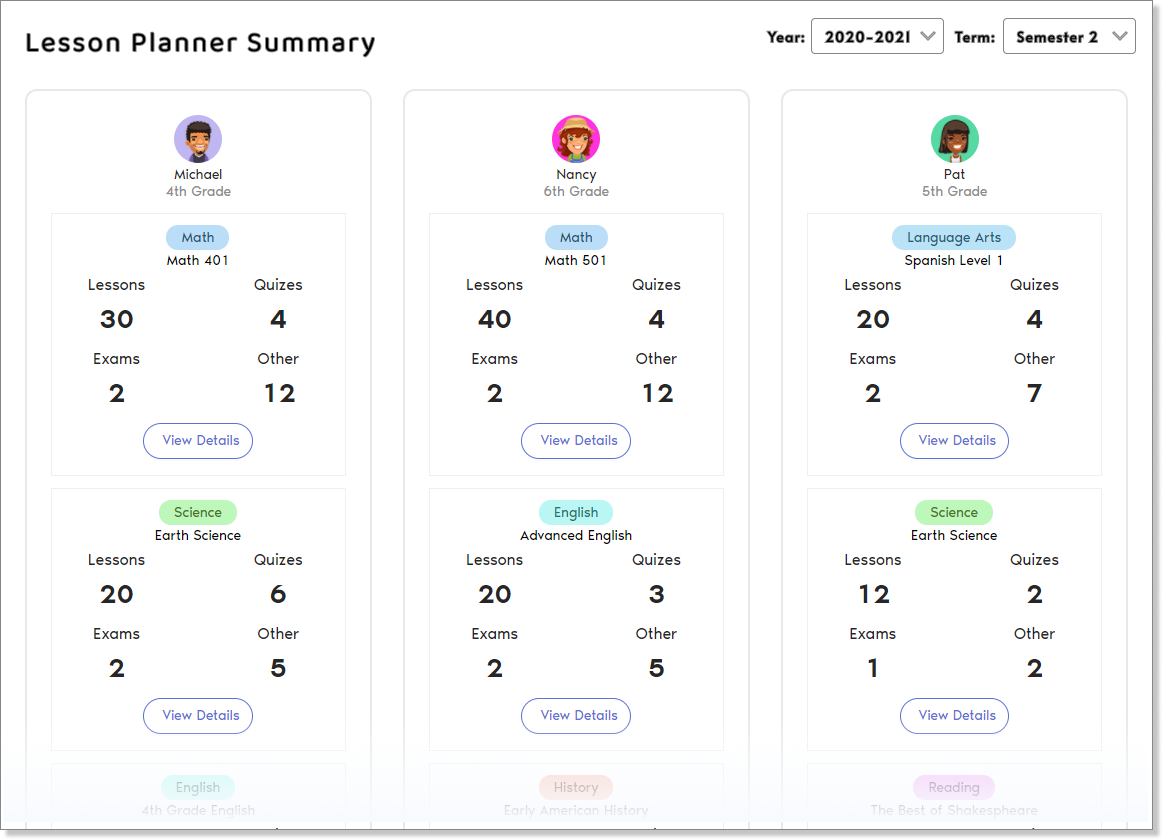This screenshot has width=1163, height=840.
Task: Click the name Michael
Action: (198, 174)
